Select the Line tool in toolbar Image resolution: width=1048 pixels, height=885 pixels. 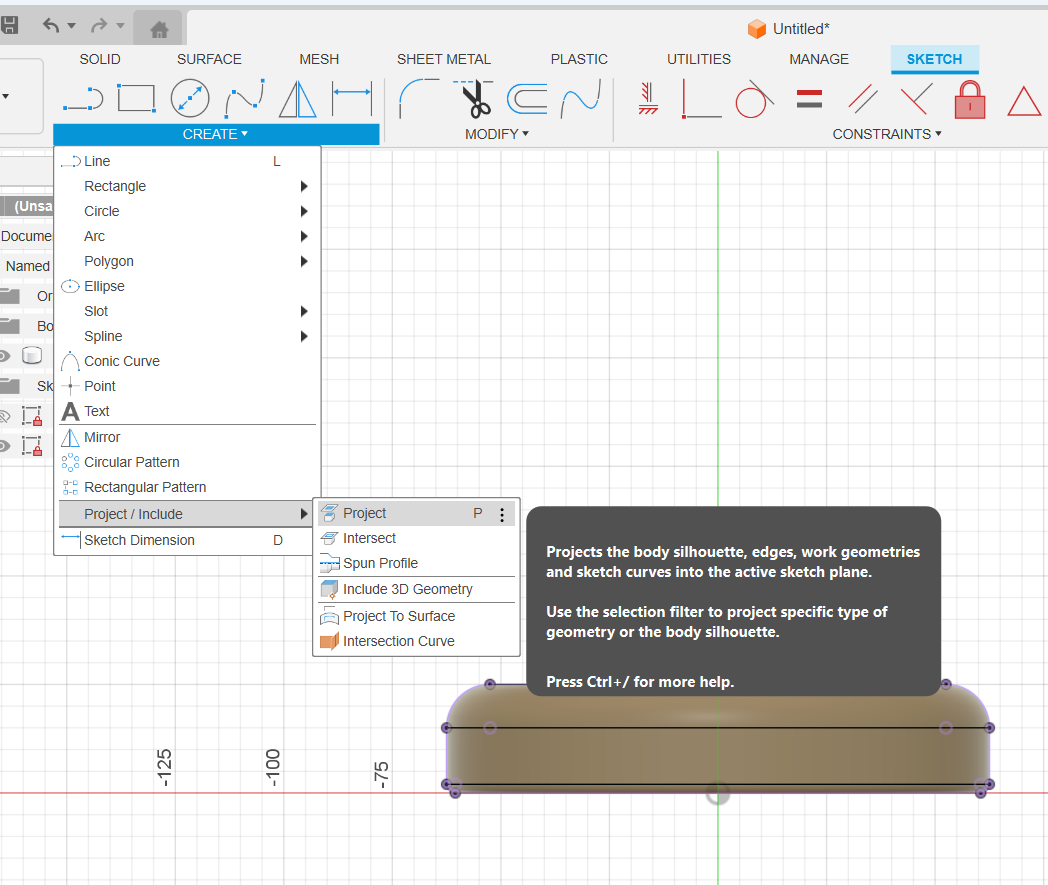[83, 99]
